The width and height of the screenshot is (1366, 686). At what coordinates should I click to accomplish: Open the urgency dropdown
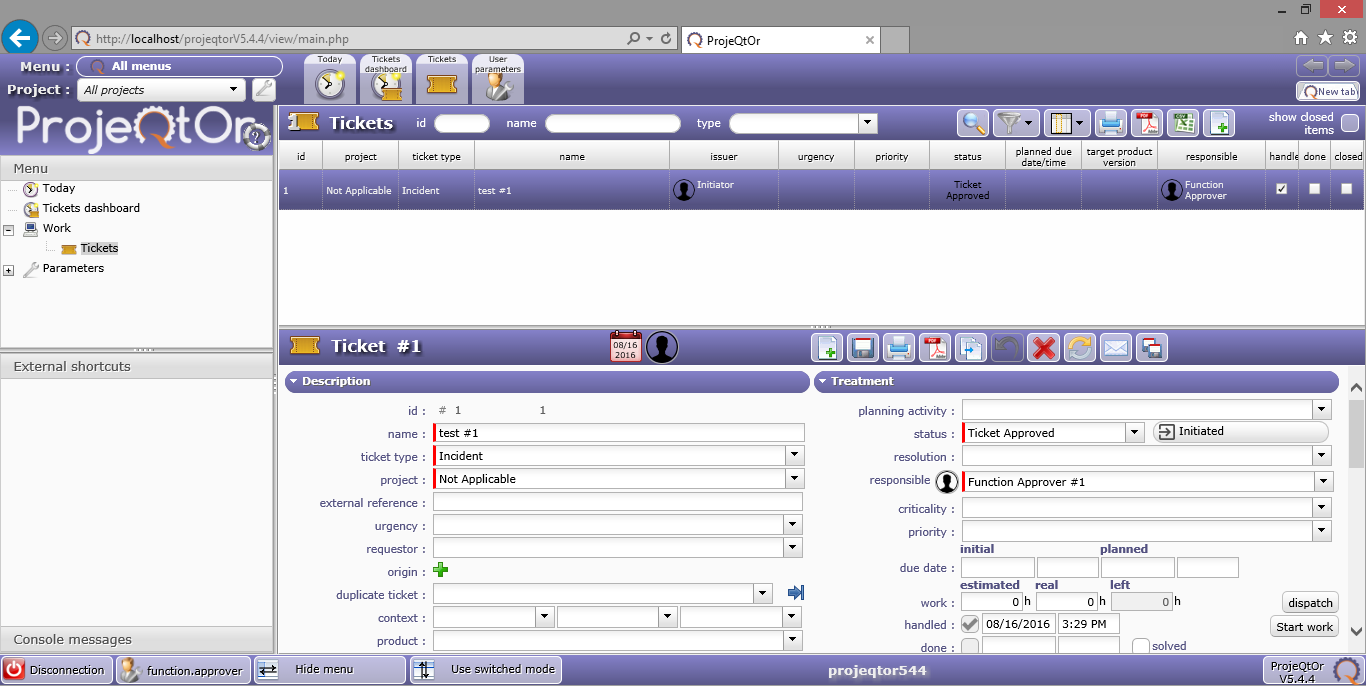[x=794, y=525]
